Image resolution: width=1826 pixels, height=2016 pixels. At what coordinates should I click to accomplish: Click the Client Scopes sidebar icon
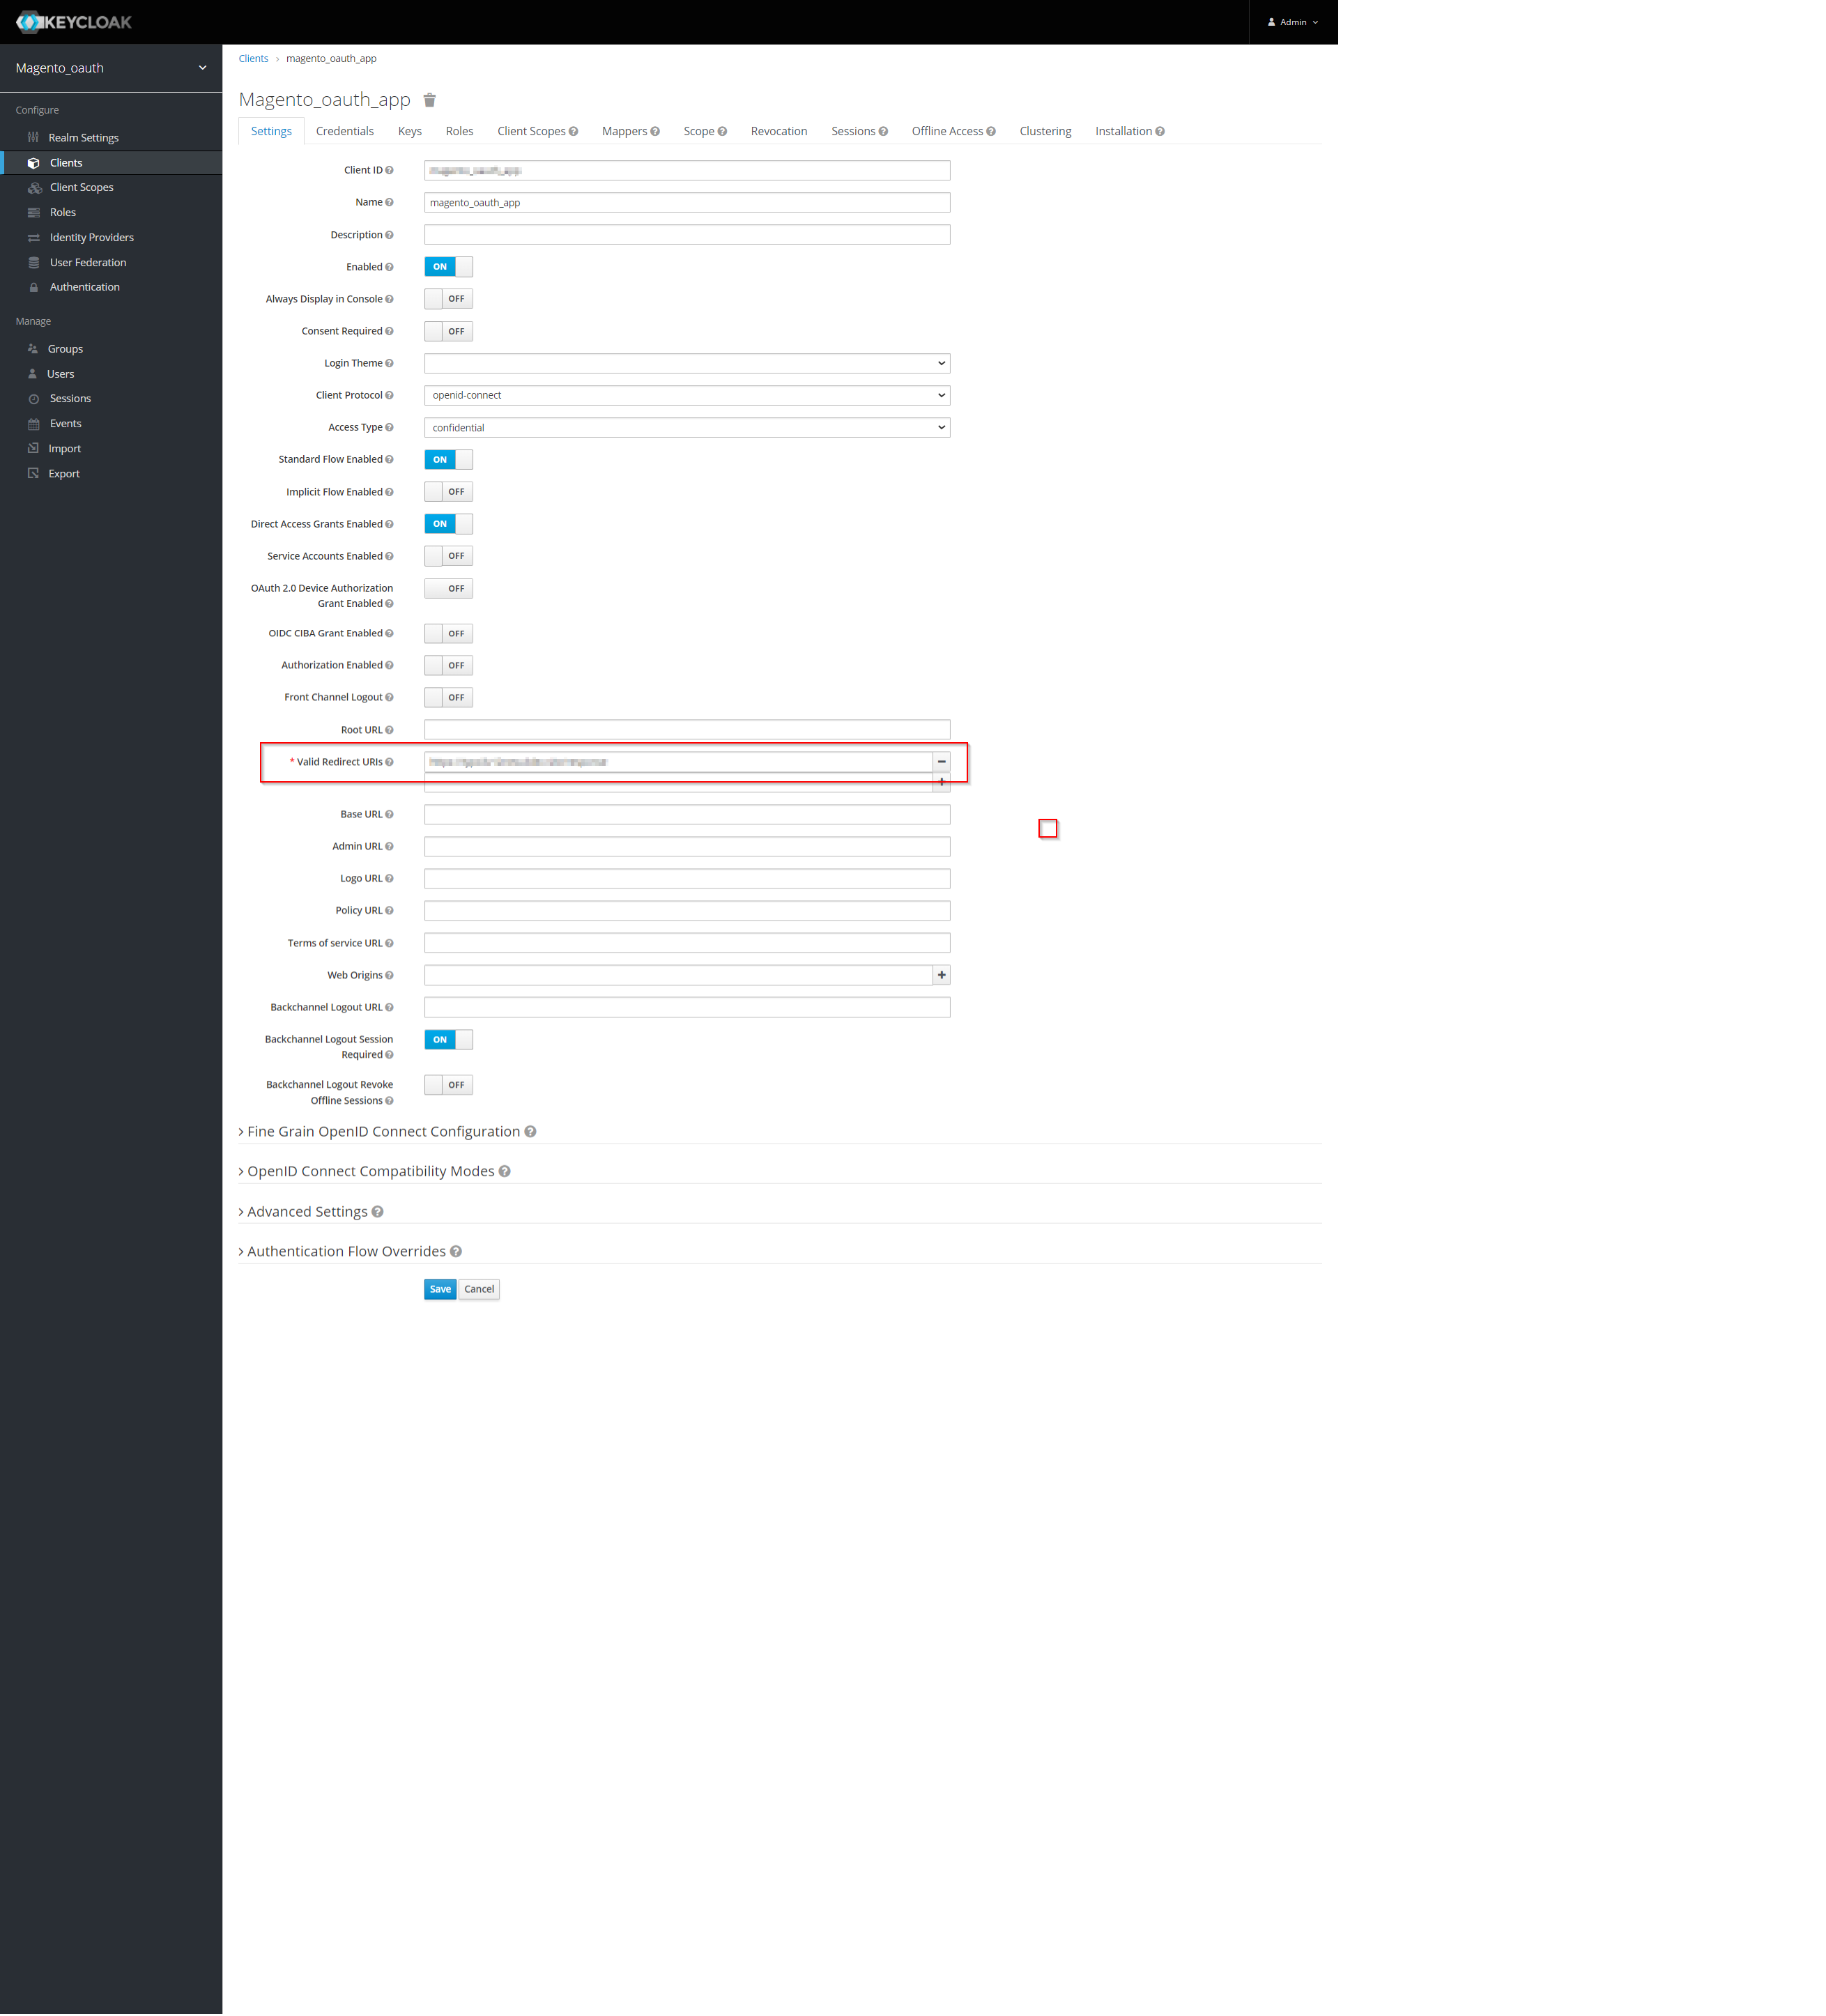click(34, 188)
